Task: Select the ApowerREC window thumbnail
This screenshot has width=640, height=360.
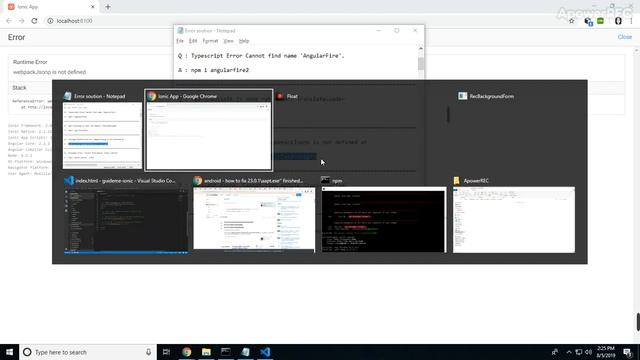Action: 514,220
